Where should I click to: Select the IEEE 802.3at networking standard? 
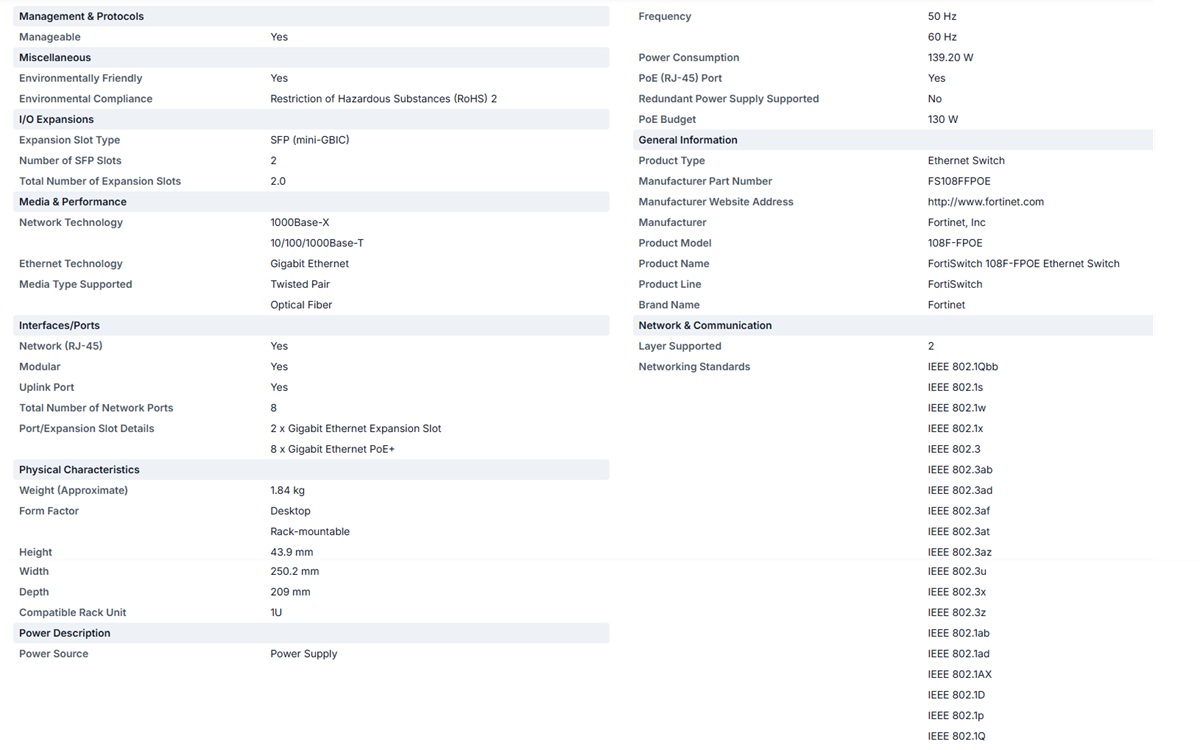tap(958, 532)
